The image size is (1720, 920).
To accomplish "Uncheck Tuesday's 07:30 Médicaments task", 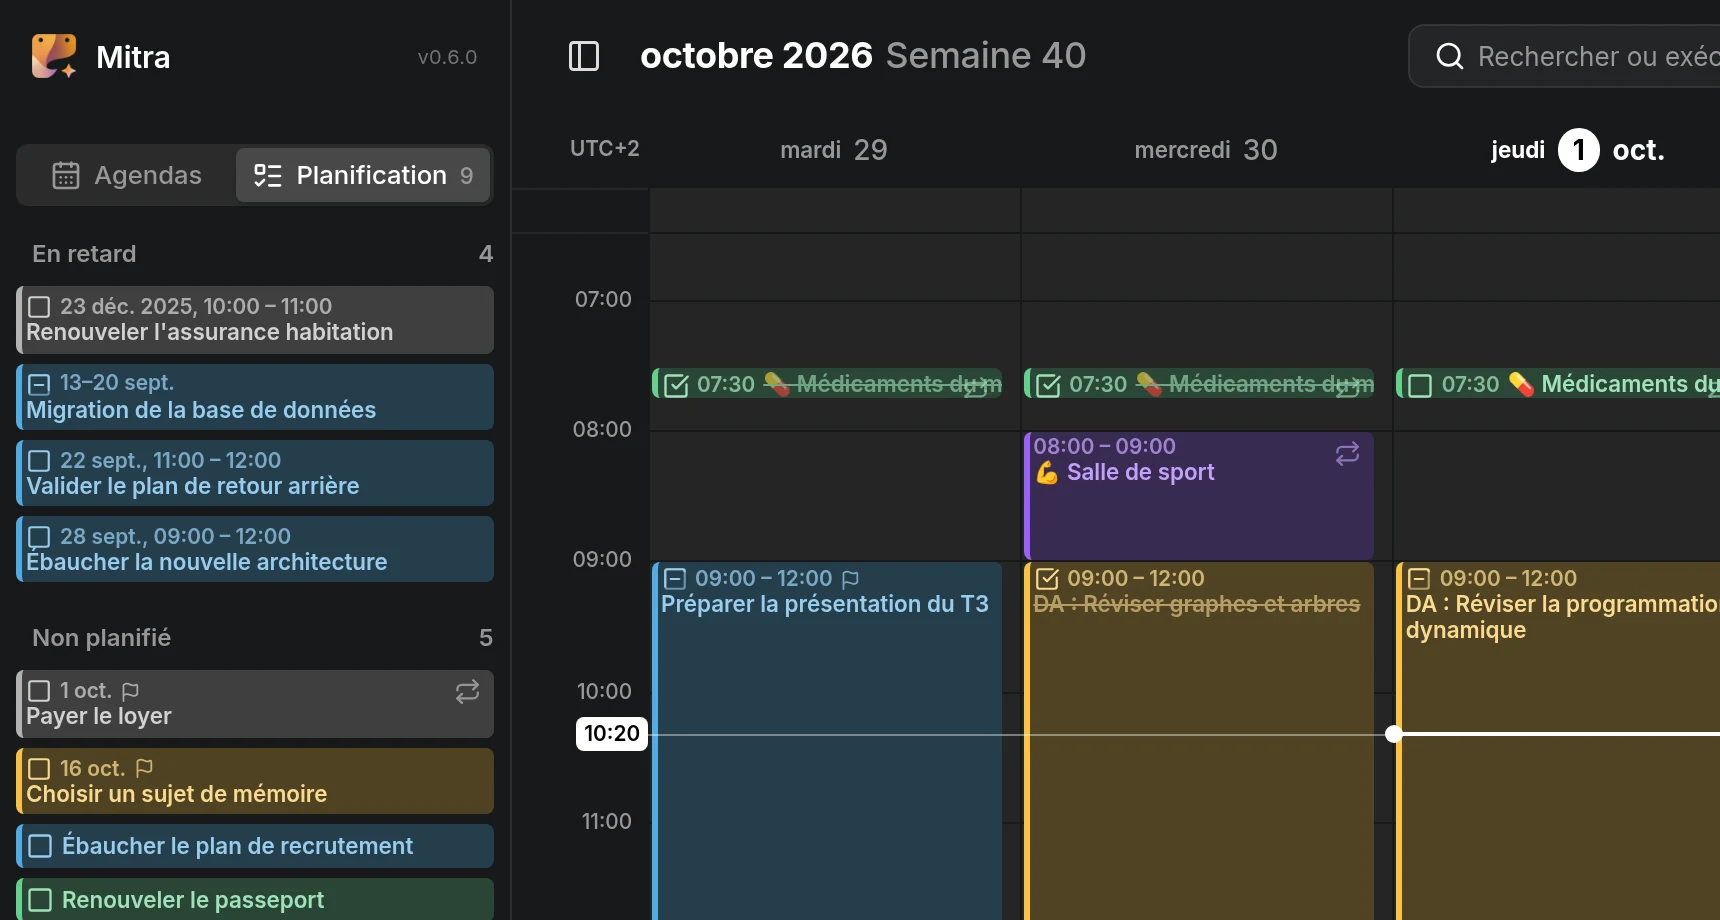I will (676, 385).
